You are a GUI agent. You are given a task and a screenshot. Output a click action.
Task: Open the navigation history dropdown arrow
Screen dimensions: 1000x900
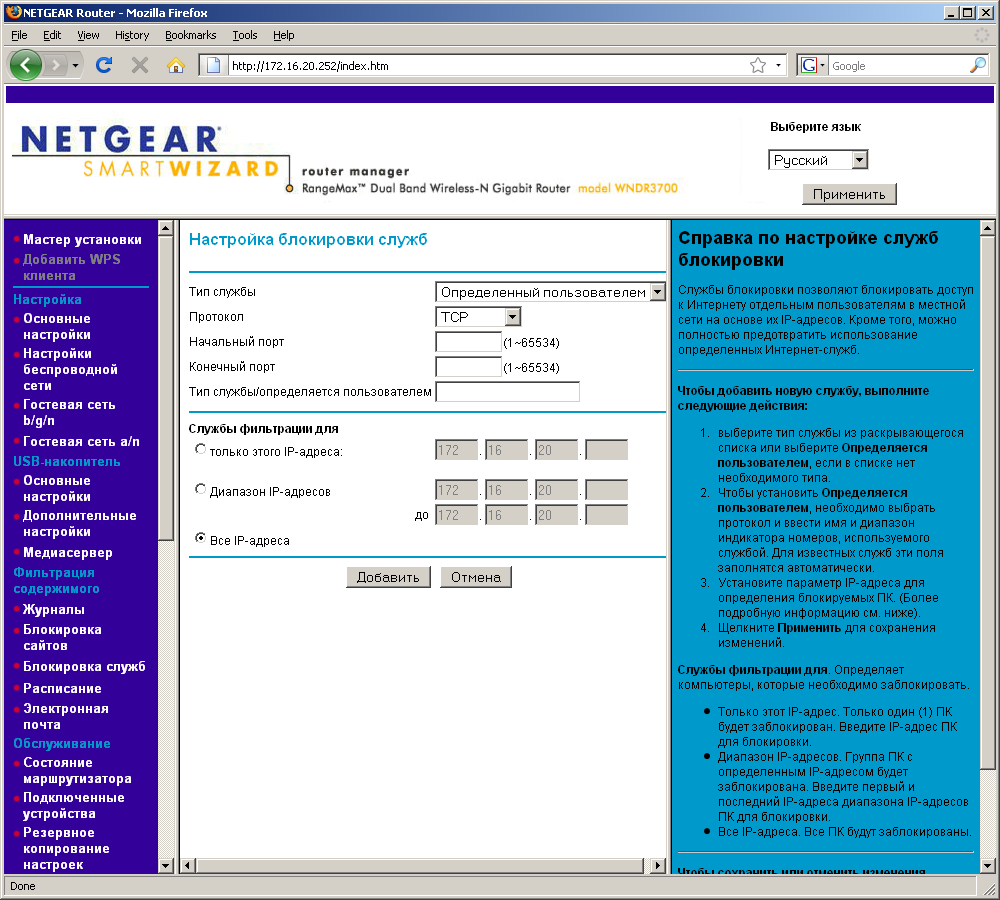pos(75,65)
